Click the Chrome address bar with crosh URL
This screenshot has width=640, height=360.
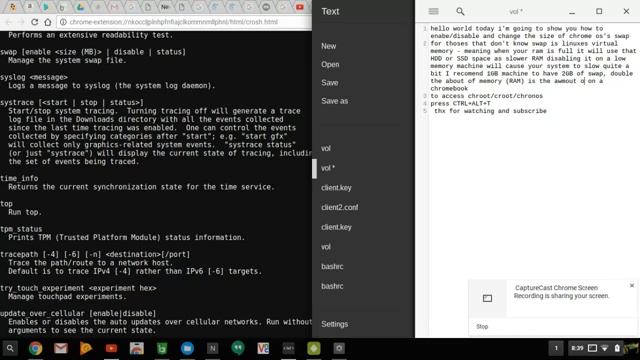pyautogui.click(x=184, y=22)
